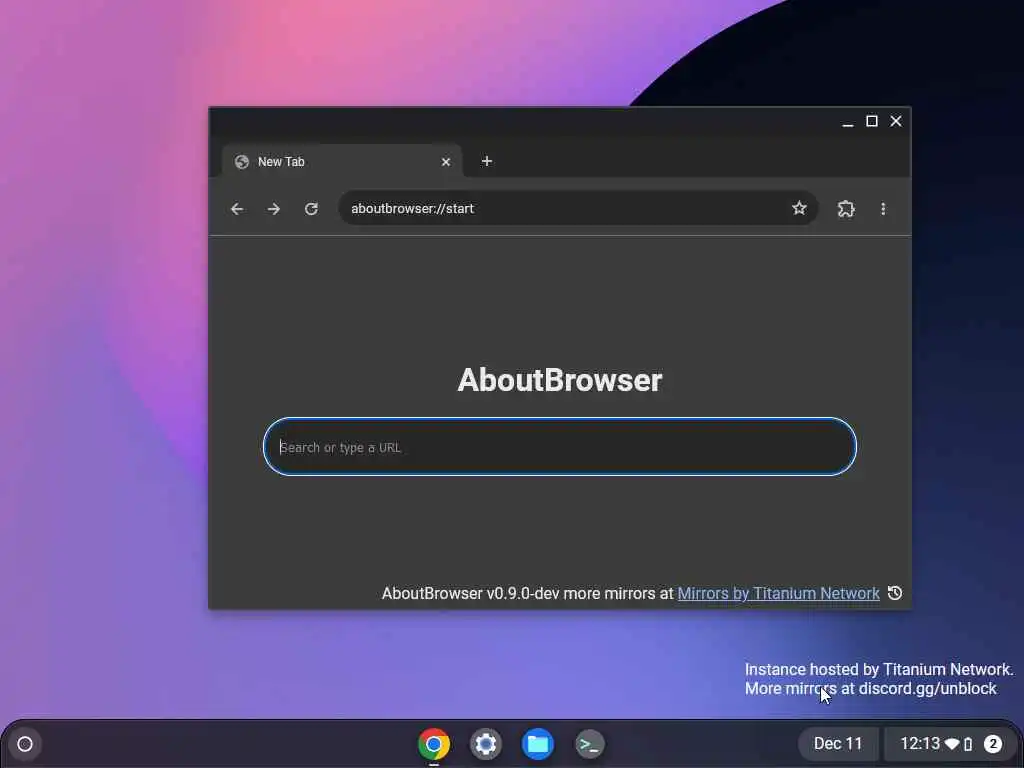Image resolution: width=1024 pixels, height=768 pixels.
Task: Open the Dec 11 calendar button
Action: point(838,744)
